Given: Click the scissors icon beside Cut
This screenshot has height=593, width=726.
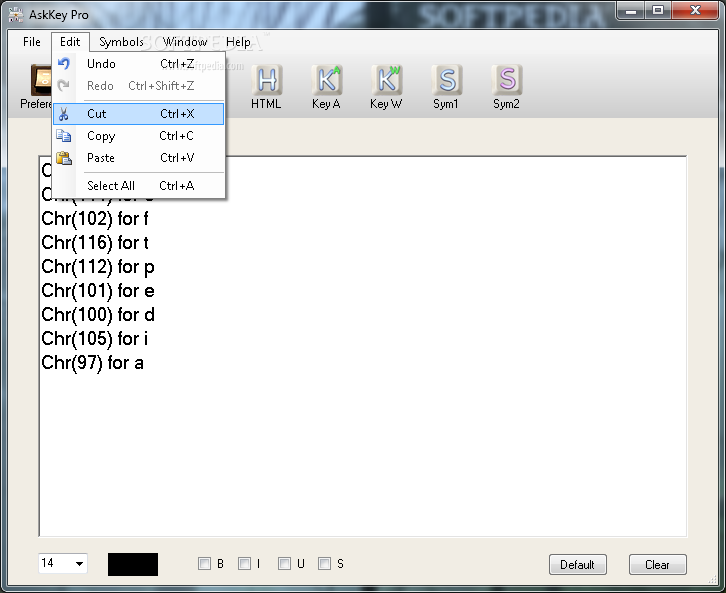Looking at the screenshot, I should (x=64, y=114).
